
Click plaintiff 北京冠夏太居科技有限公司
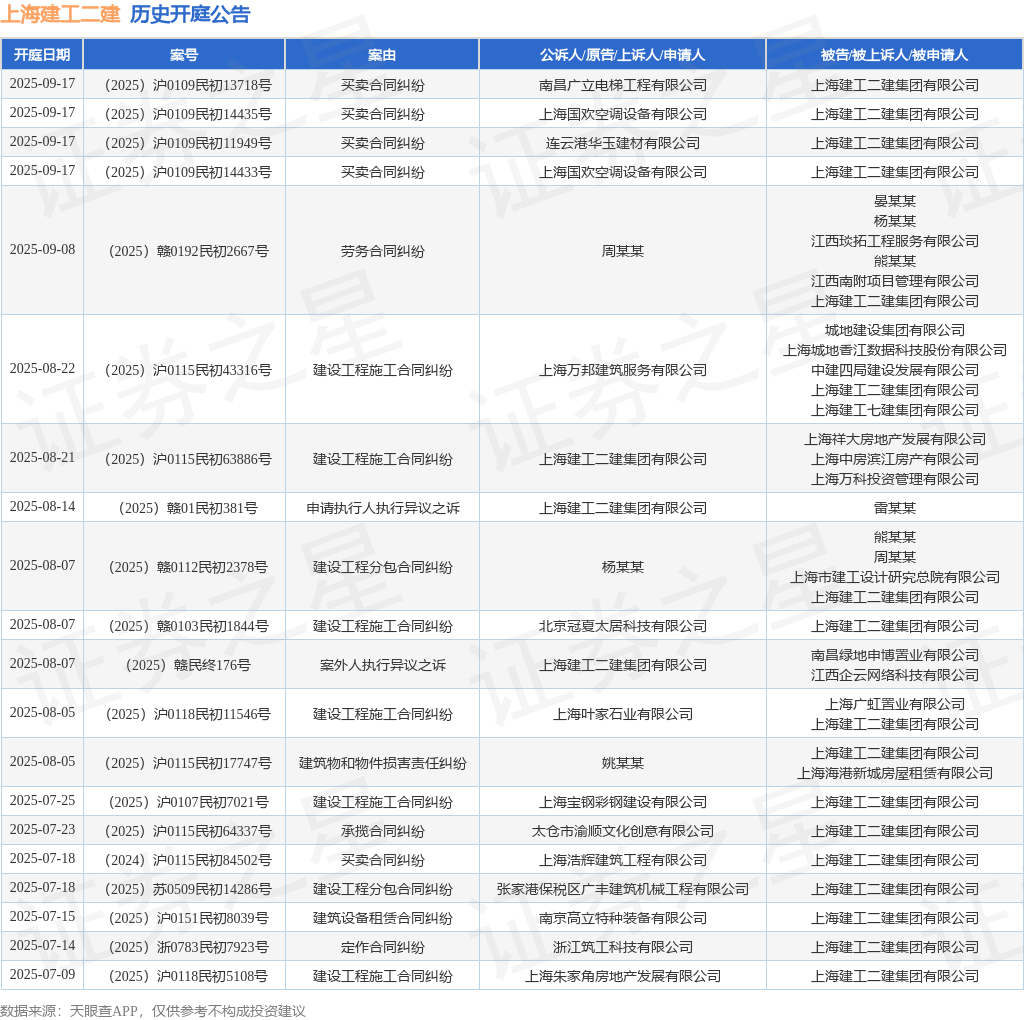(622, 626)
